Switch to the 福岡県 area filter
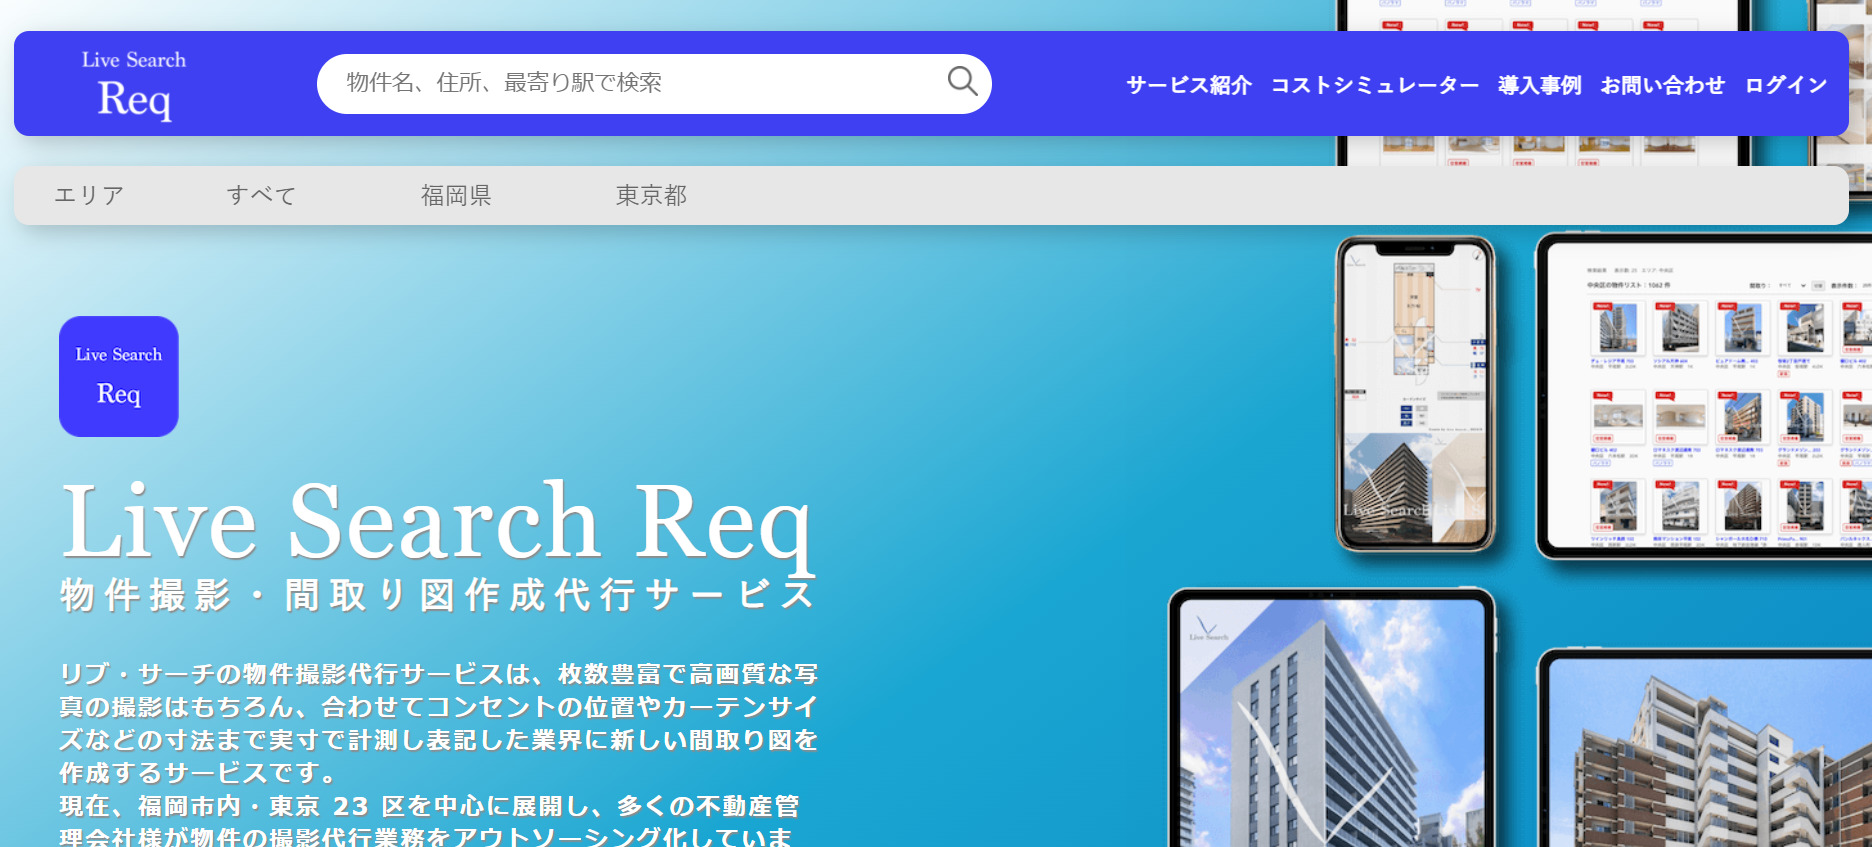The width and height of the screenshot is (1872, 847). pos(456,196)
